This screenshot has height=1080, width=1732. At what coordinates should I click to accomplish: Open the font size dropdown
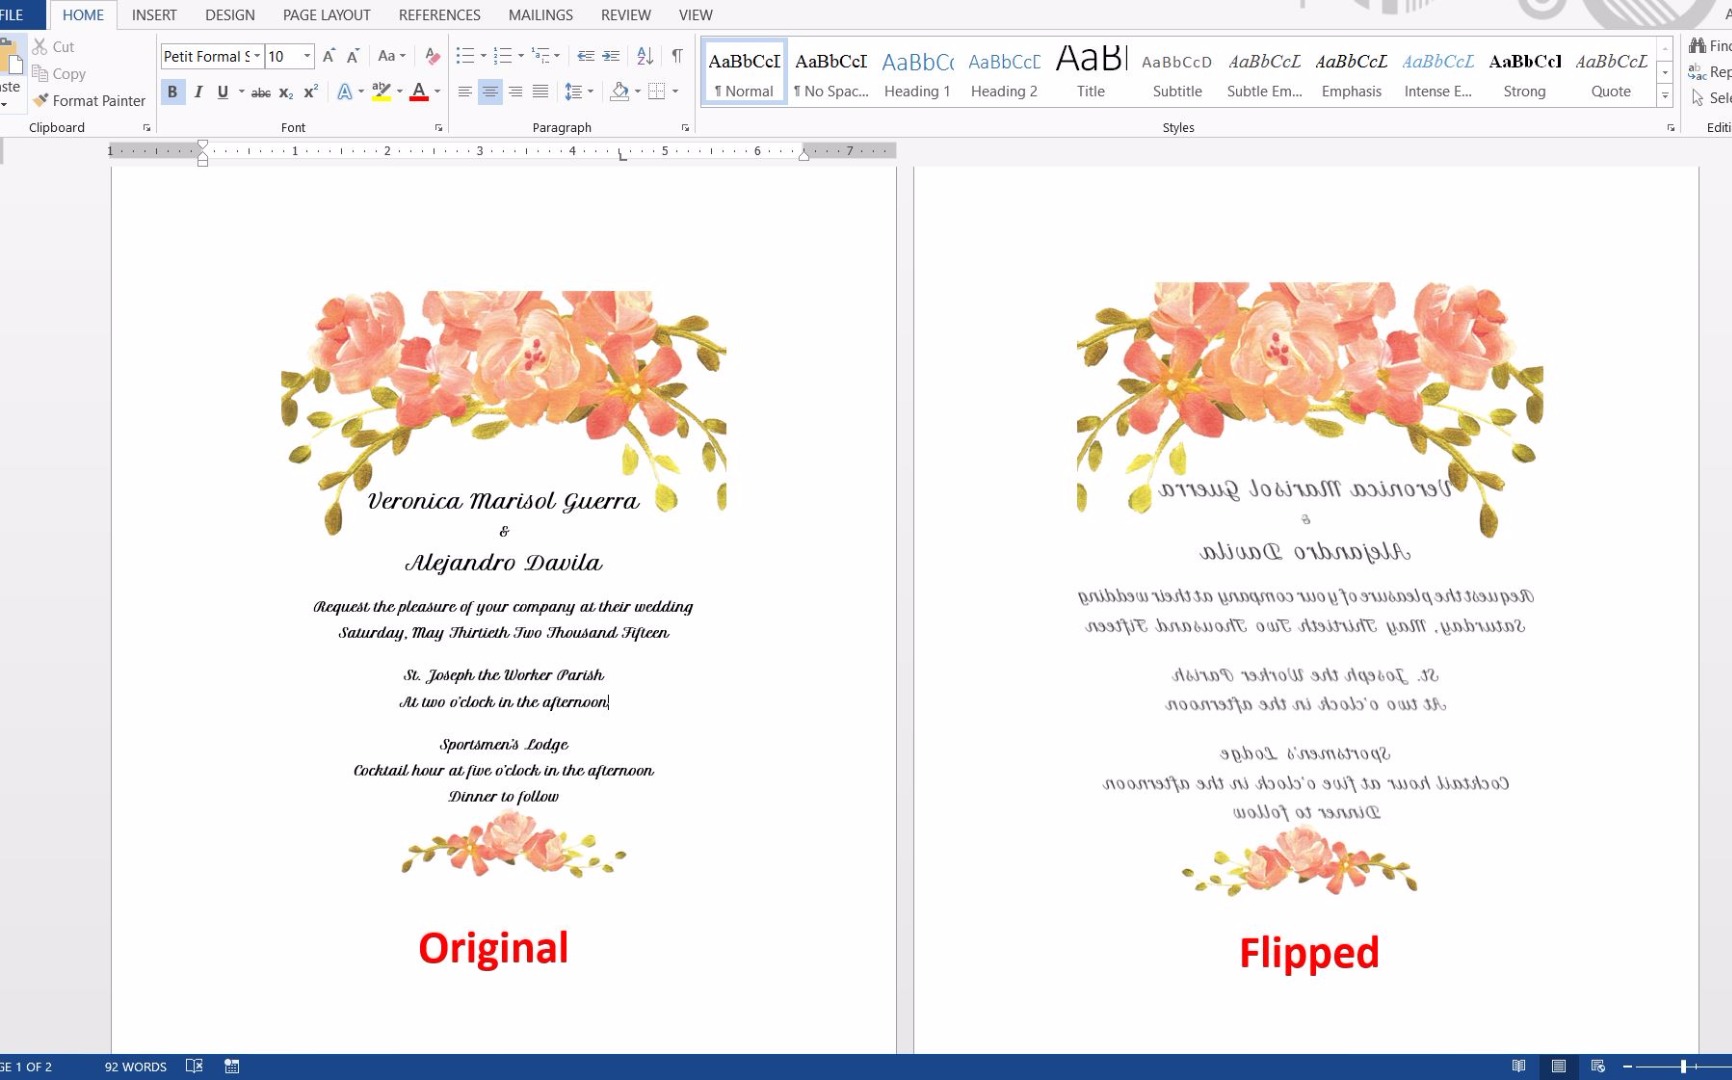(x=306, y=56)
